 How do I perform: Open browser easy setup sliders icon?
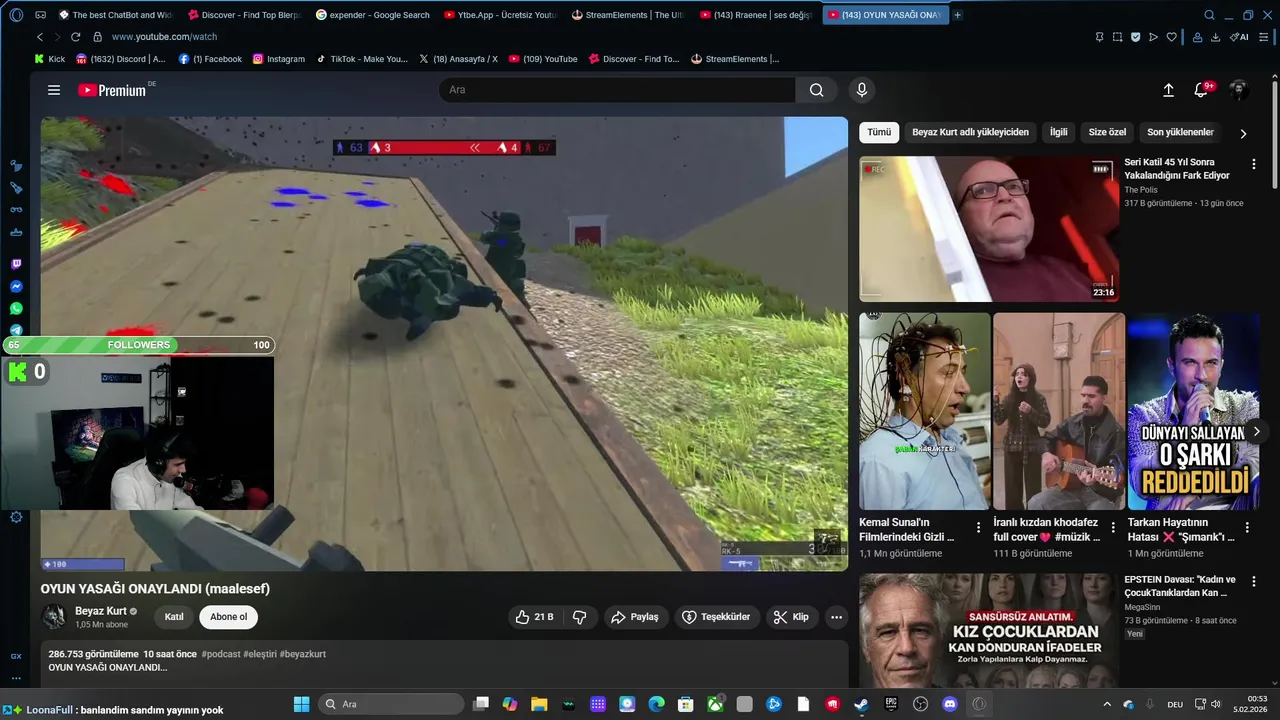pyautogui.click(x=1265, y=37)
